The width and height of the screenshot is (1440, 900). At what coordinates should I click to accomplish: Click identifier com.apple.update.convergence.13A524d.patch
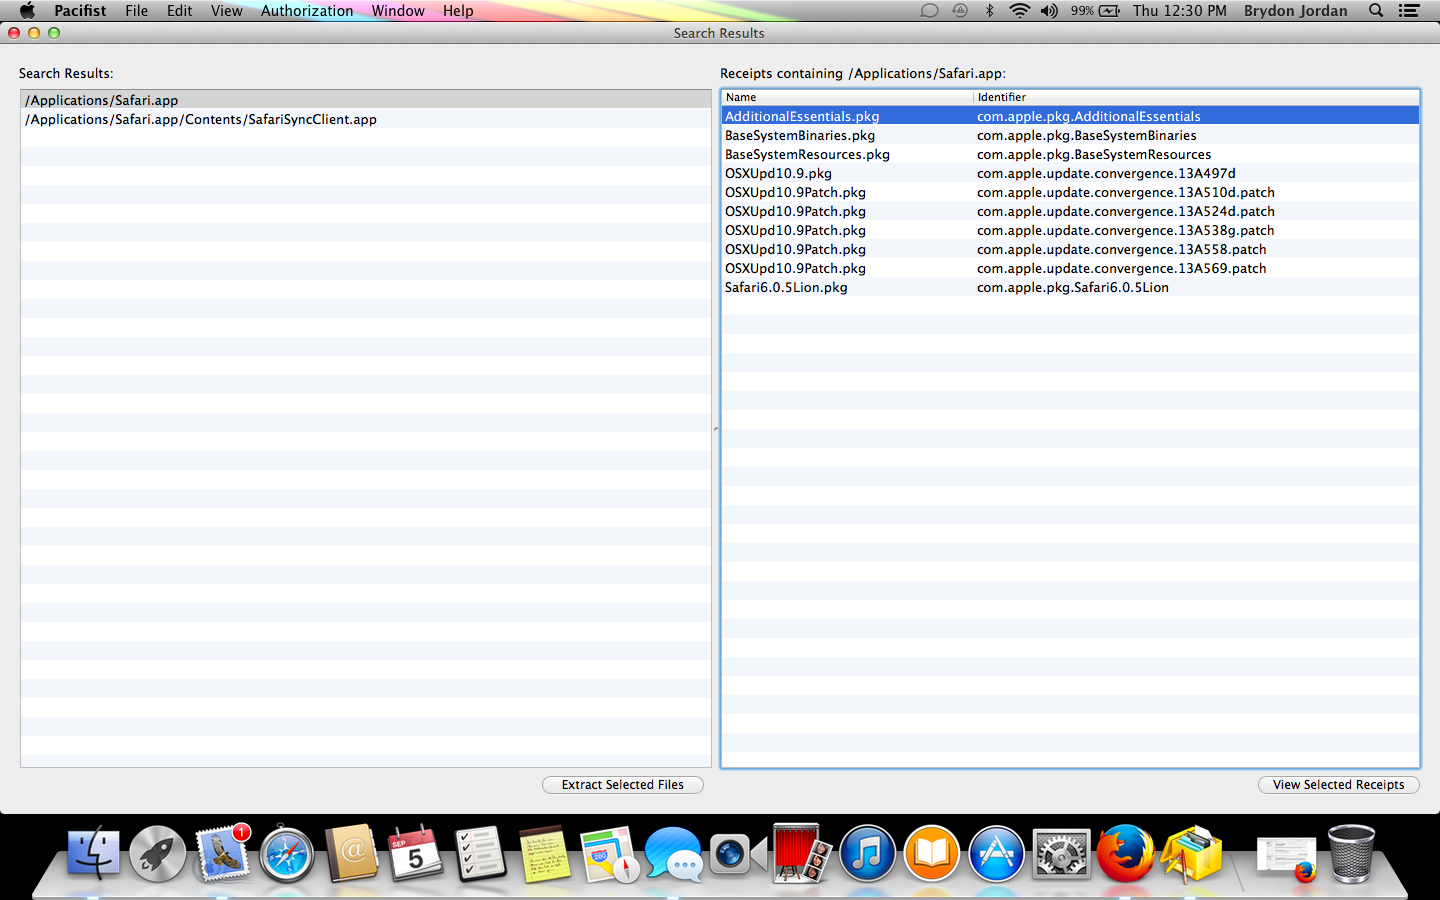click(1126, 211)
